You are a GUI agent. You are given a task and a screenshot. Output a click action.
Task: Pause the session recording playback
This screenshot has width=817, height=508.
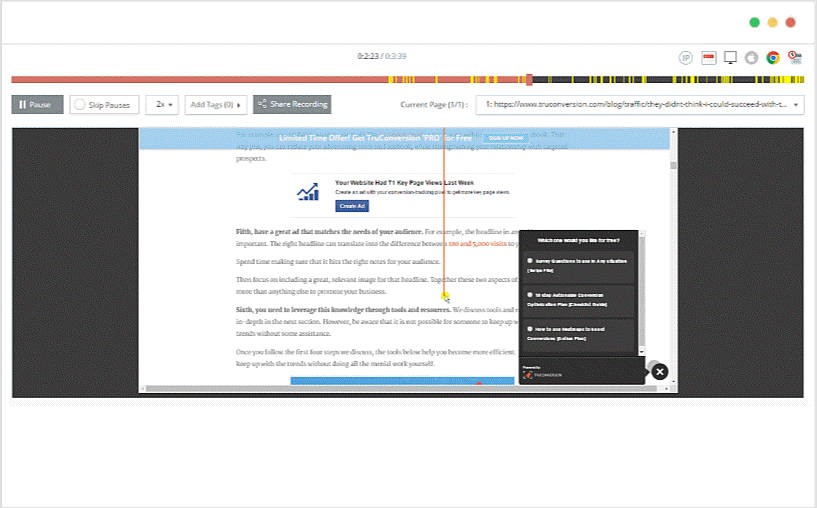pyautogui.click(x=37, y=104)
